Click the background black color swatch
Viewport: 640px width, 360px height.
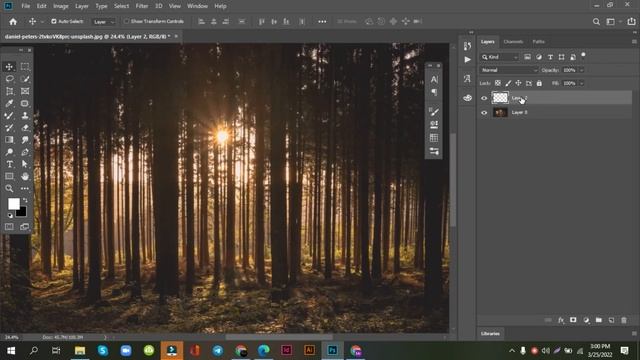[22, 212]
